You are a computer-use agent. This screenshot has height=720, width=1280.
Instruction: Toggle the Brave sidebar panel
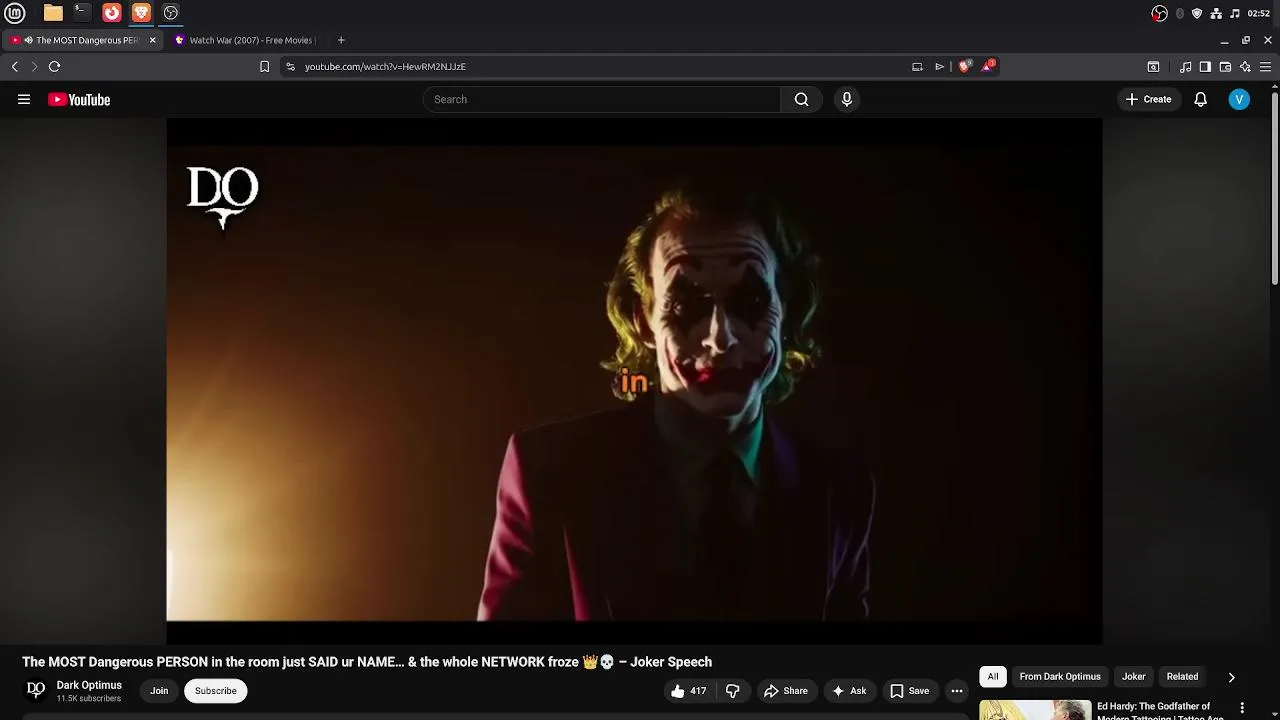(1205, 67)
